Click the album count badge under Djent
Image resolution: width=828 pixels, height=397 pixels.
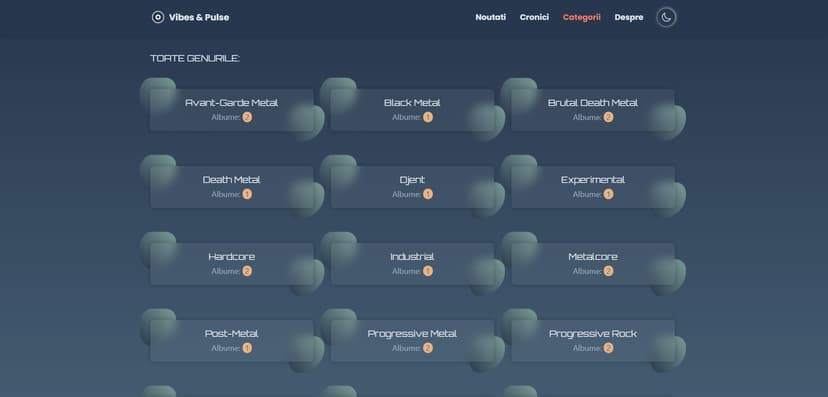pos(428,194)
